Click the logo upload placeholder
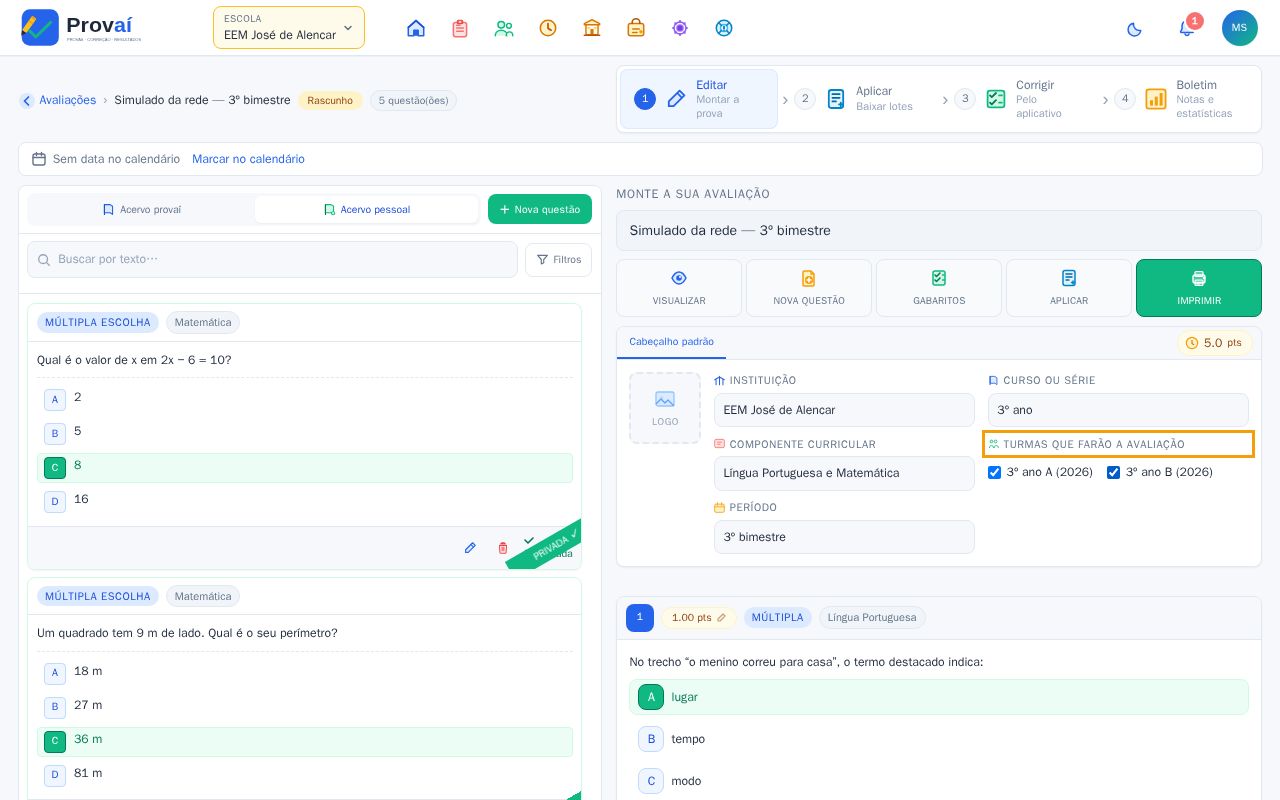Screen dimensions: 1280x800 click(665, 408)
